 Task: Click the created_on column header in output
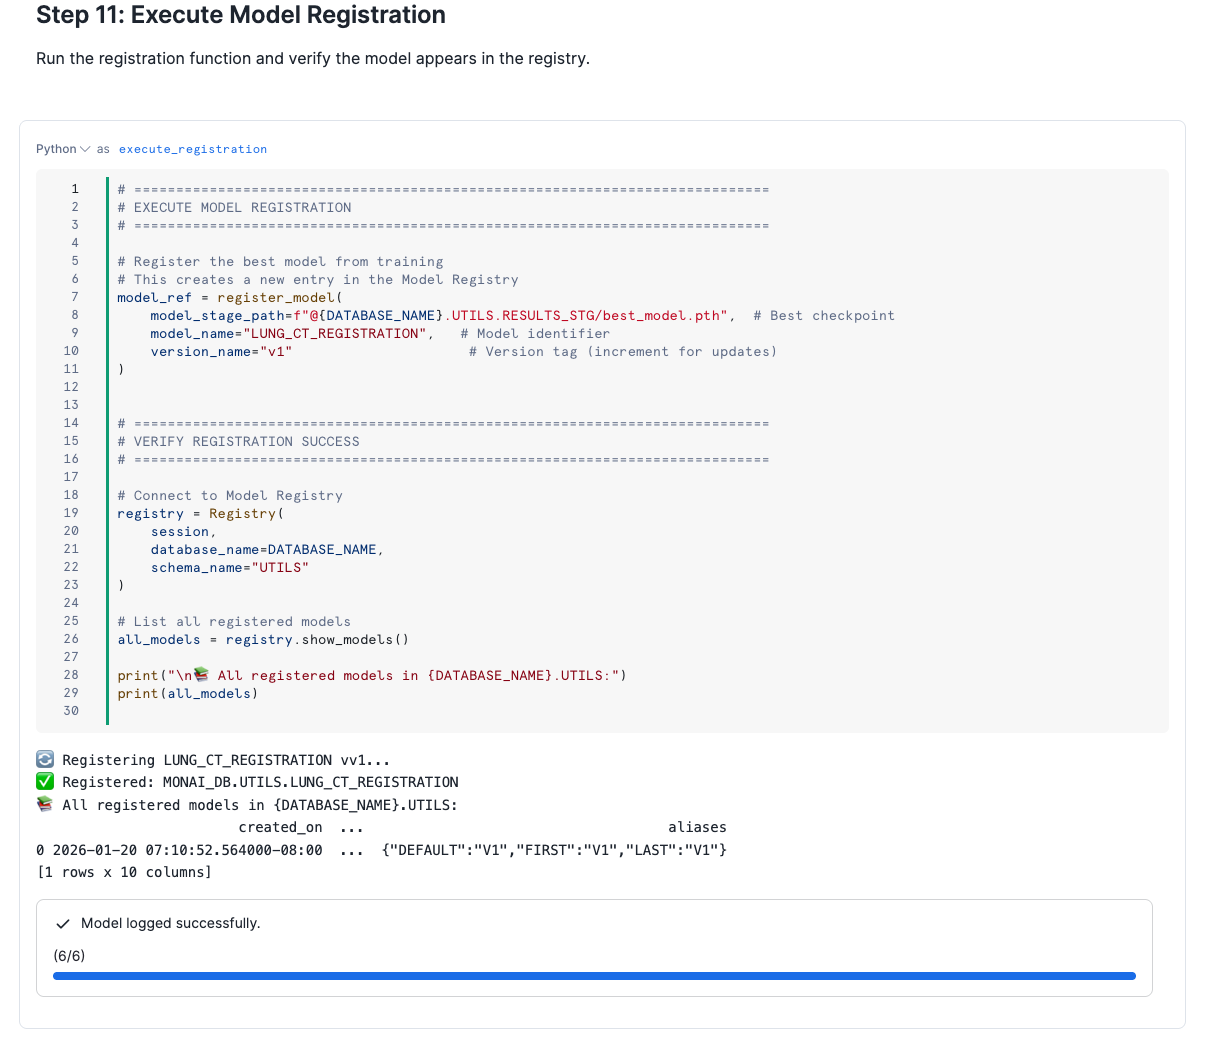280,827
